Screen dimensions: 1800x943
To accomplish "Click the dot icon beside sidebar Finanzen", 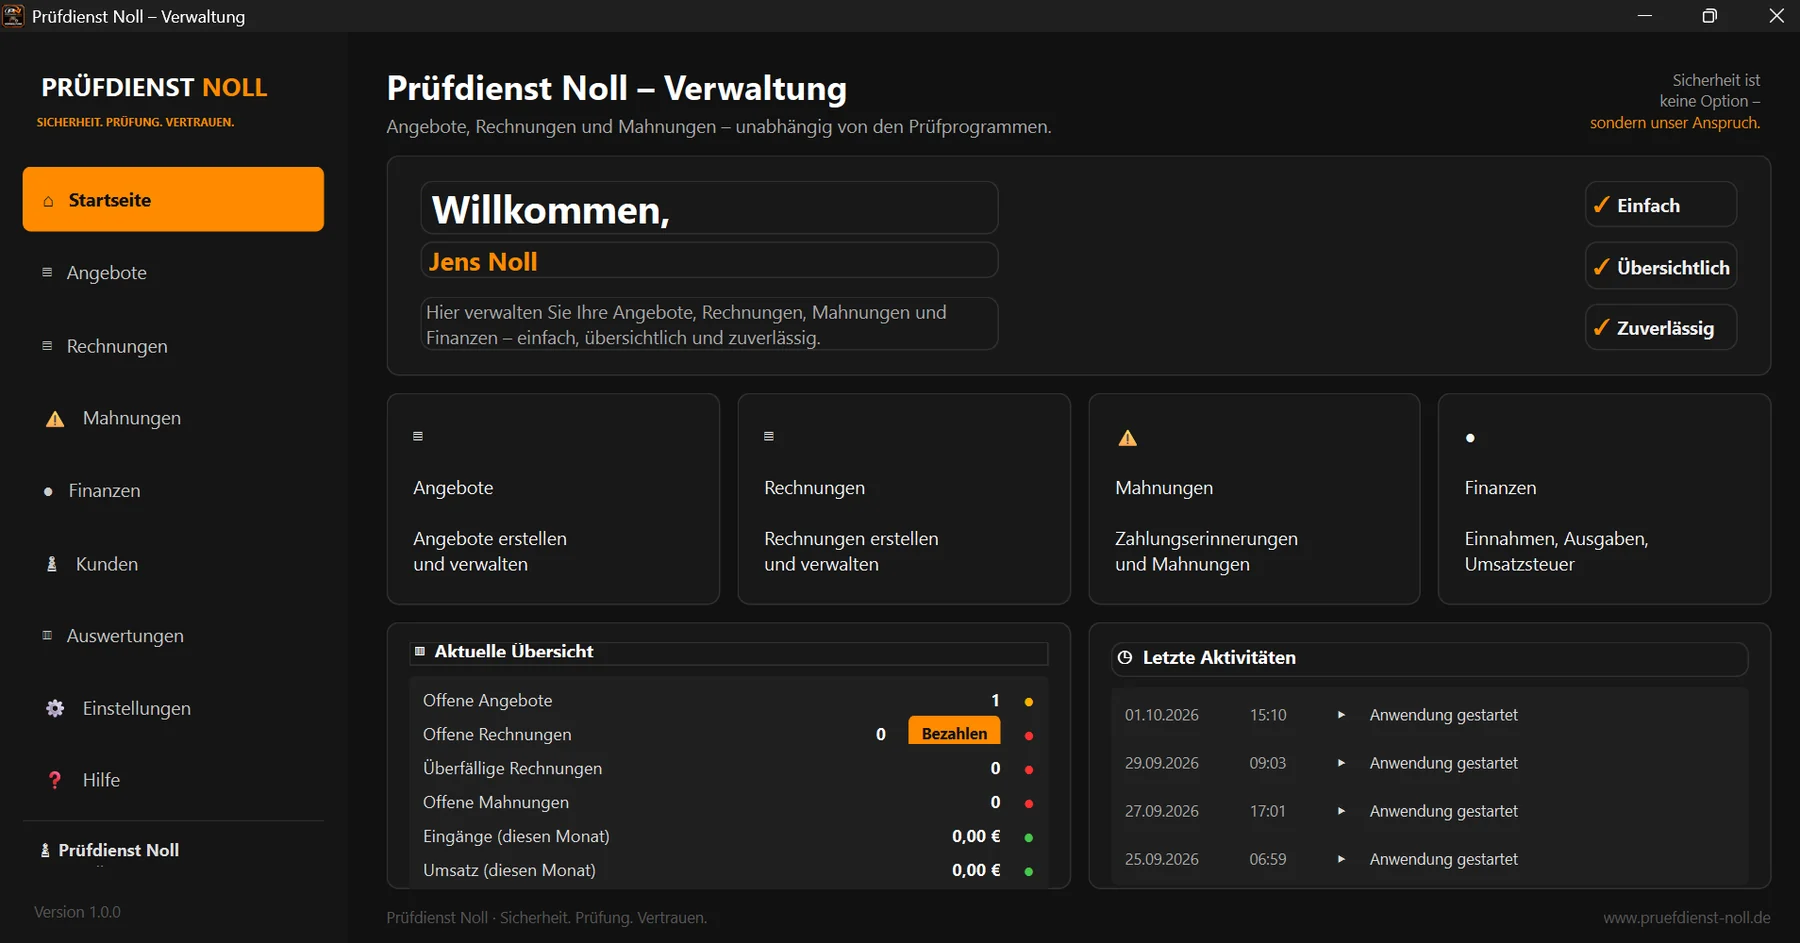I will [x=48, y=491].
